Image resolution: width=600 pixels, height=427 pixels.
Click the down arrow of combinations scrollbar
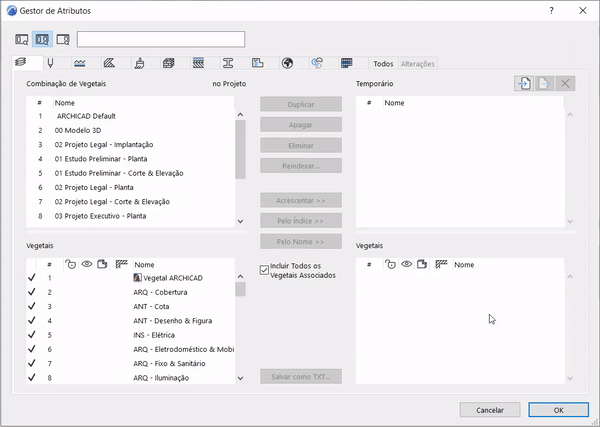pos(240,221)
